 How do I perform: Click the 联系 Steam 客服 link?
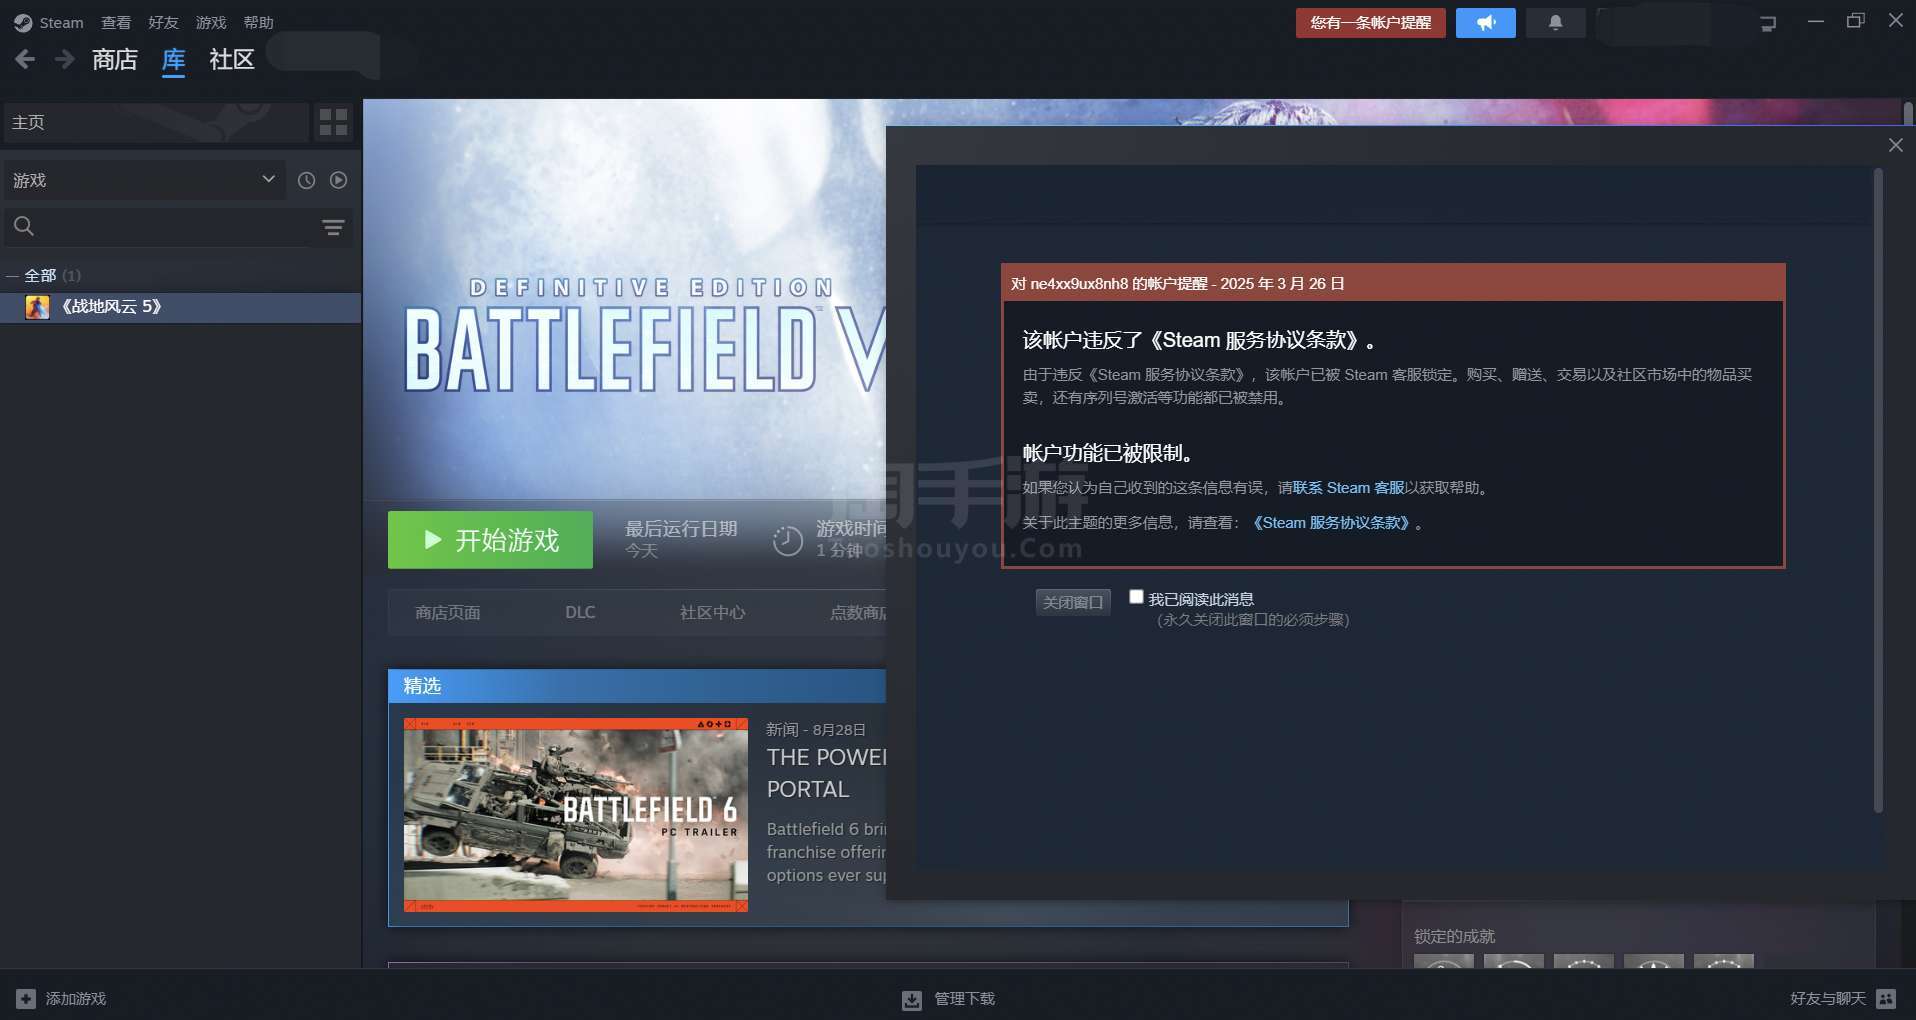point(1348,488)
